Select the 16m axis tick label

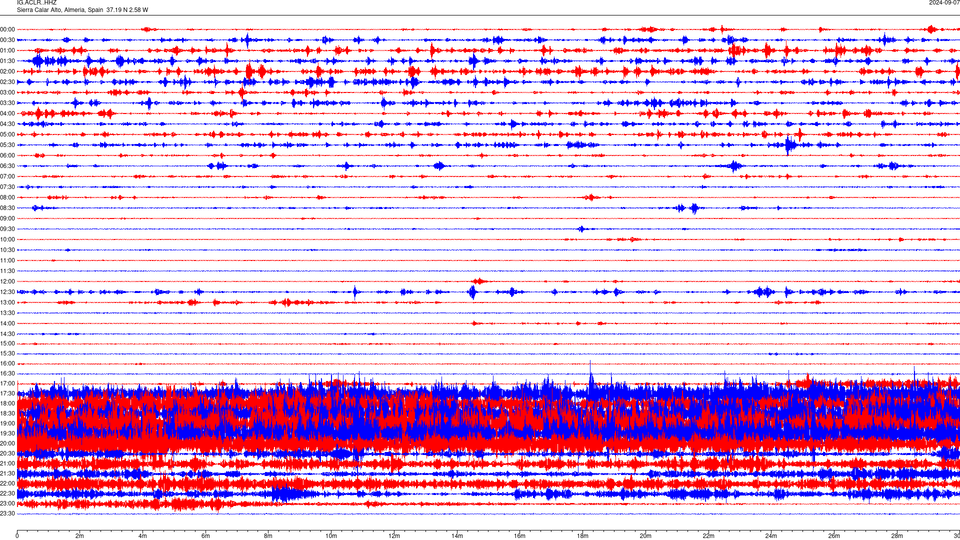pyautogui.click(x=520, y=536)
